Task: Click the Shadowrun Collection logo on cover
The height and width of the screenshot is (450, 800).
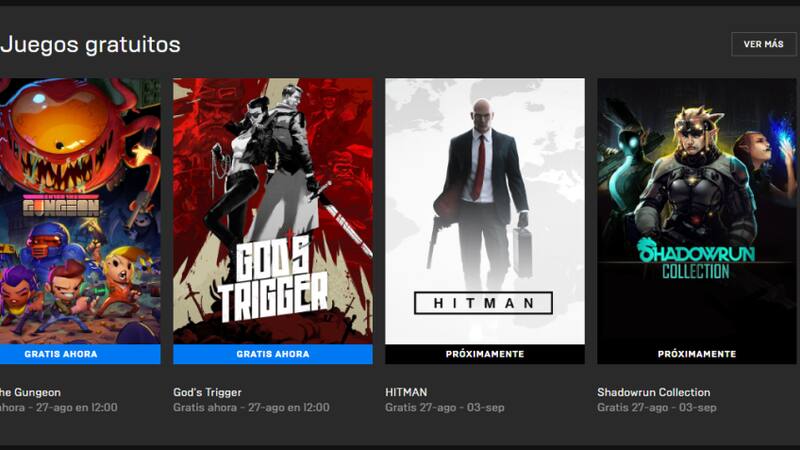Action: pyautogui.click(x=696, y=259)
